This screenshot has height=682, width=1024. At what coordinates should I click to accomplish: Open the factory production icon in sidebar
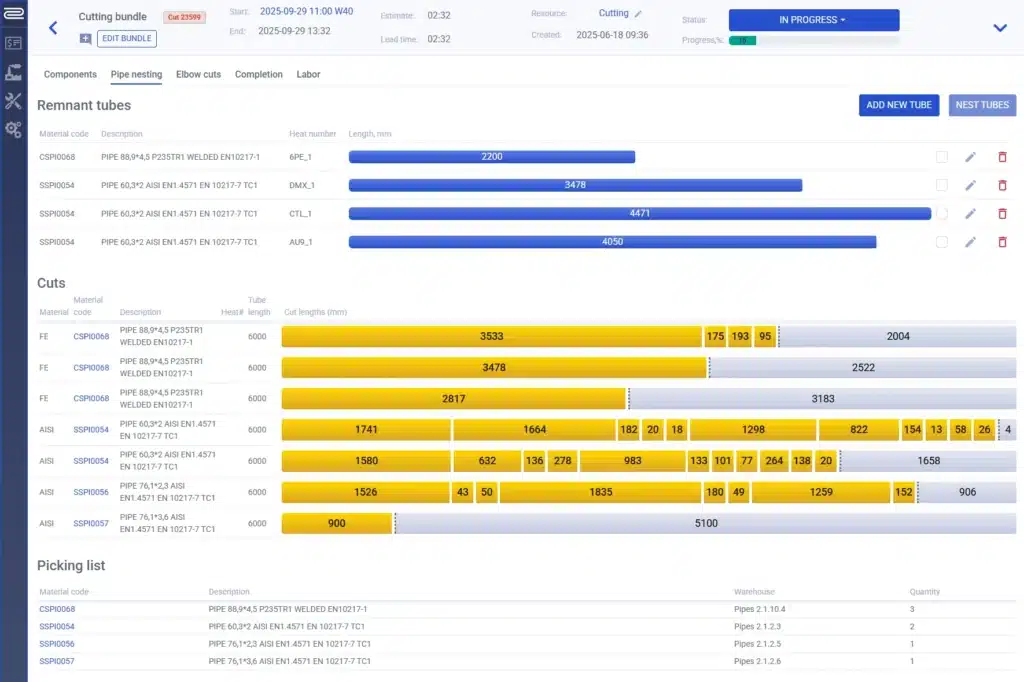tap(13, 72)
